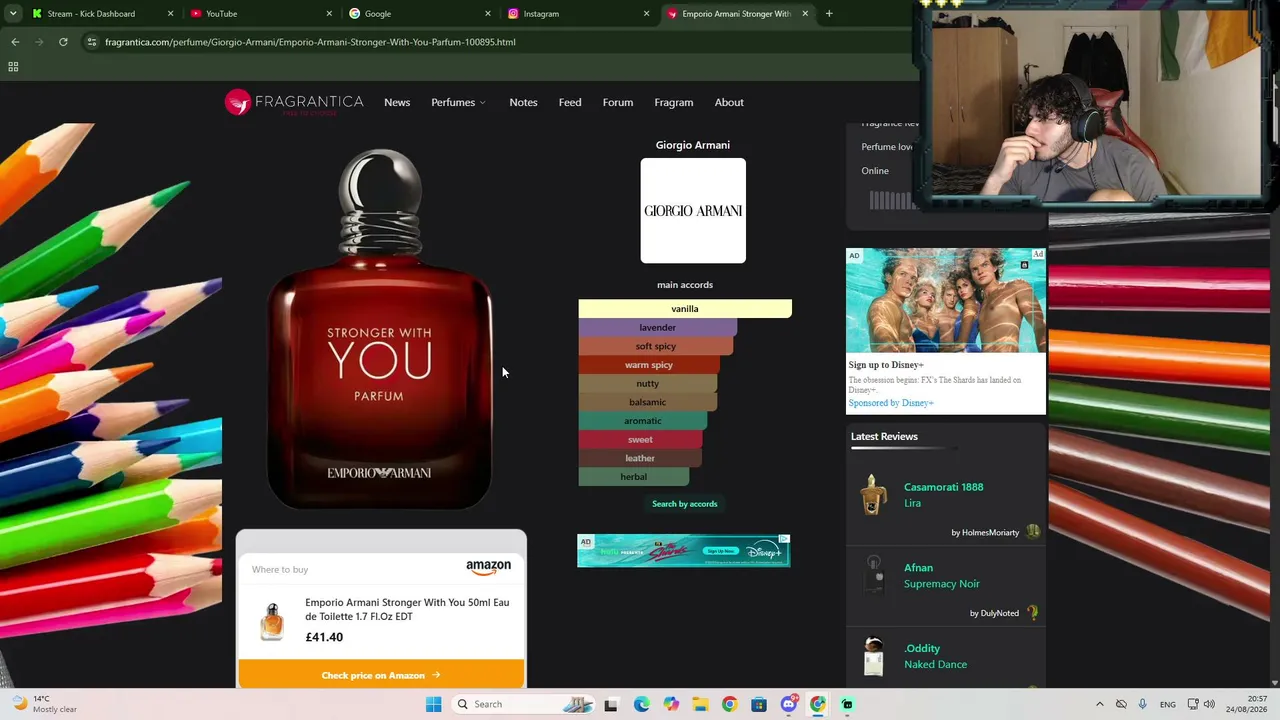Select the sweet accord bar
This screenshot has height=720, width=1280.
[x=641, y=440]
